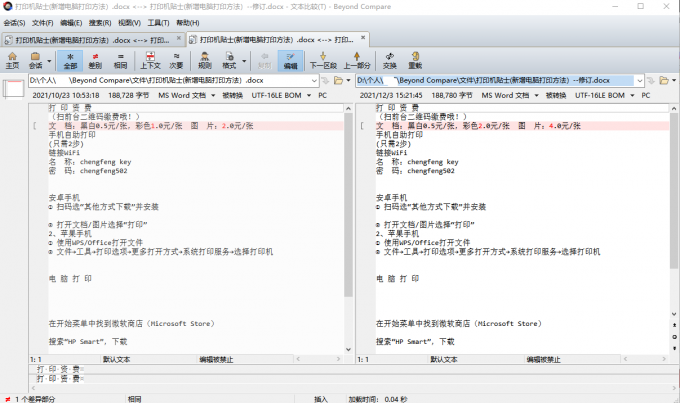Open the Tools (工具) menu

158,23
